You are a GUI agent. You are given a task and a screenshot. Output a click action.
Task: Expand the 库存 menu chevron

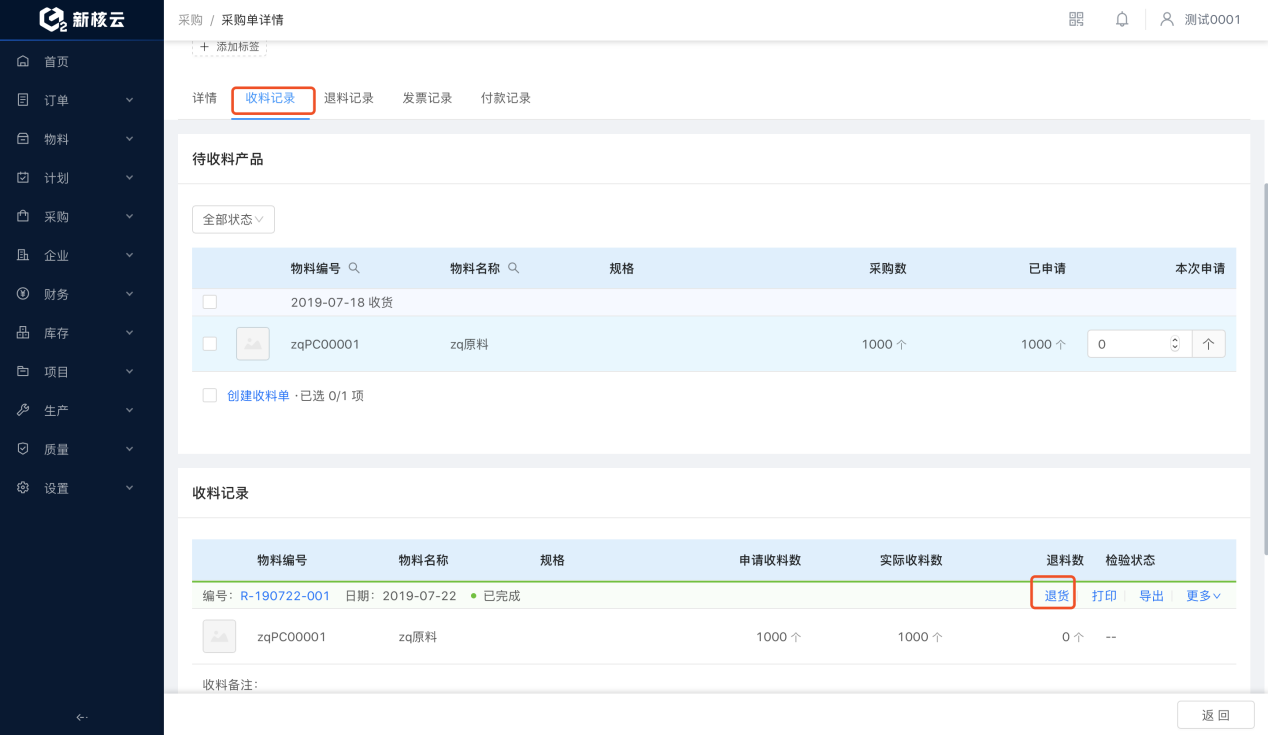[130, 333]
